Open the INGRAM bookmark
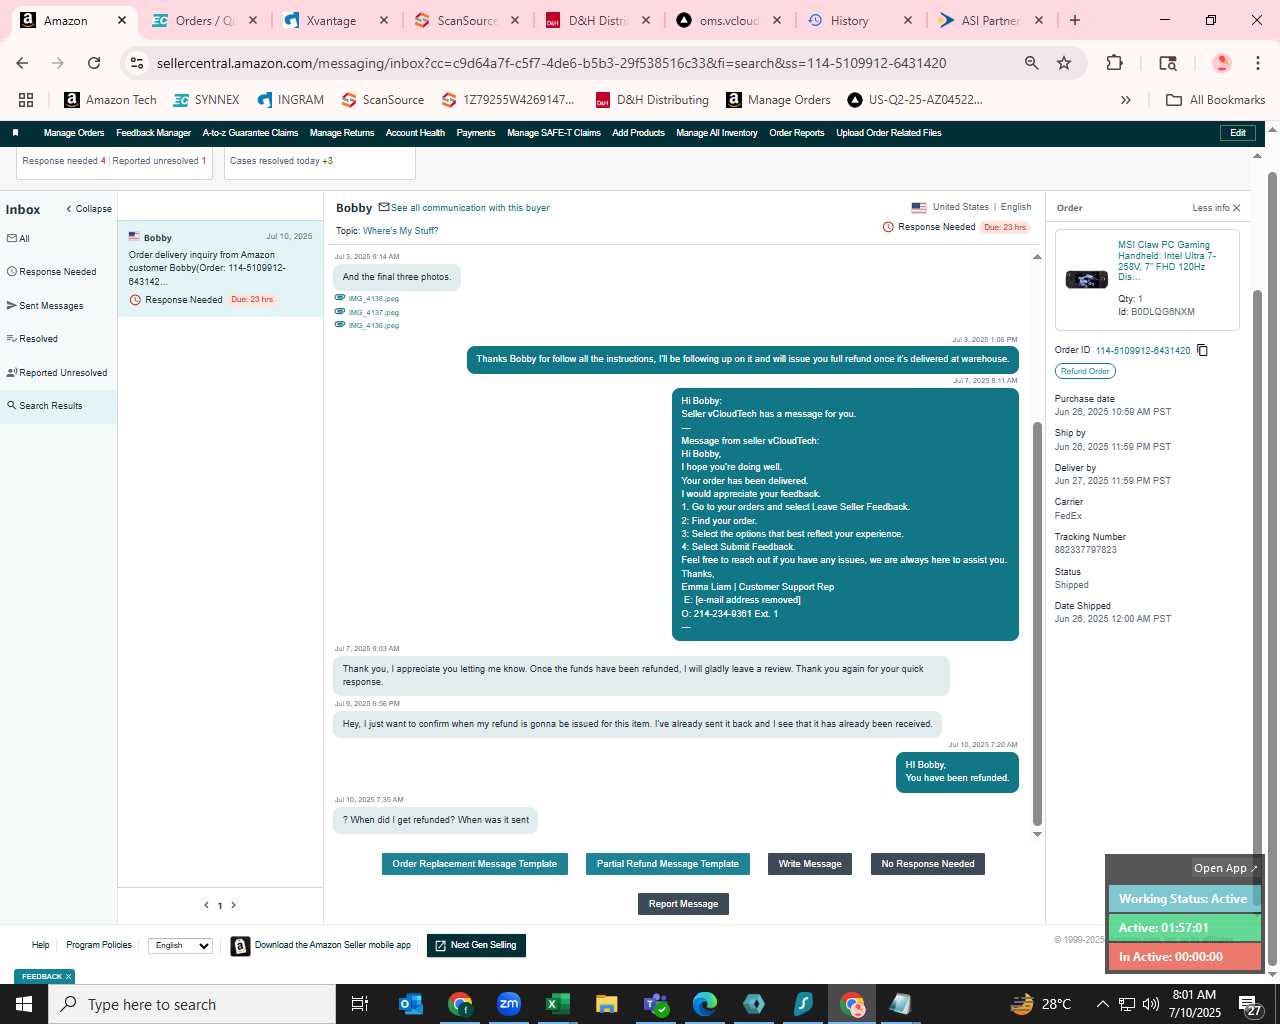1280x1024 pixels. coord(291,100)
